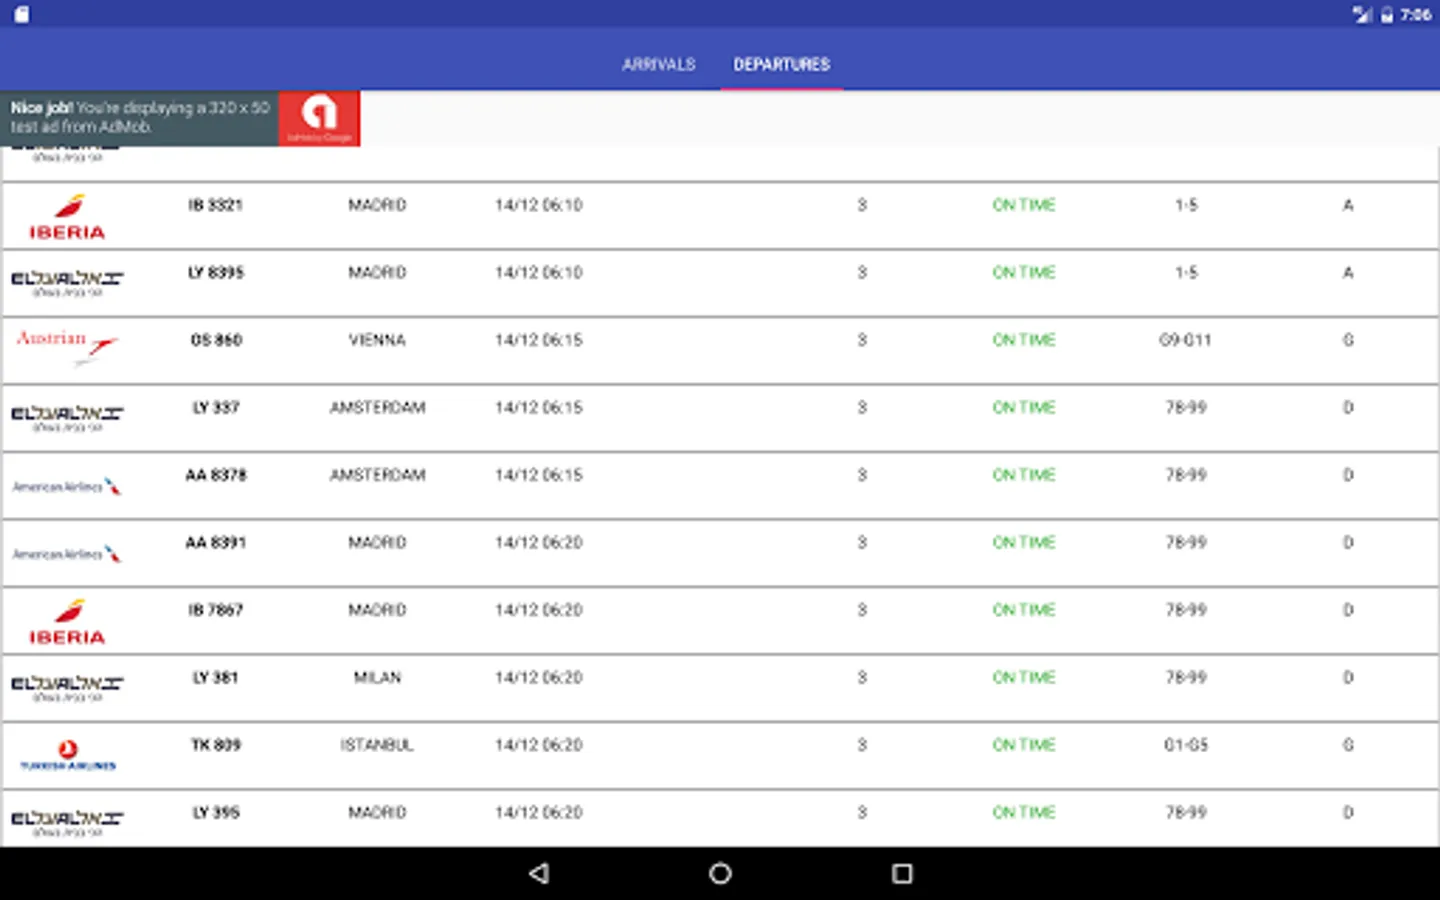Screen dimensions: 1440x900
Task: Tap MILAN destination in LY 381 row
Action: tap(377, 677)
